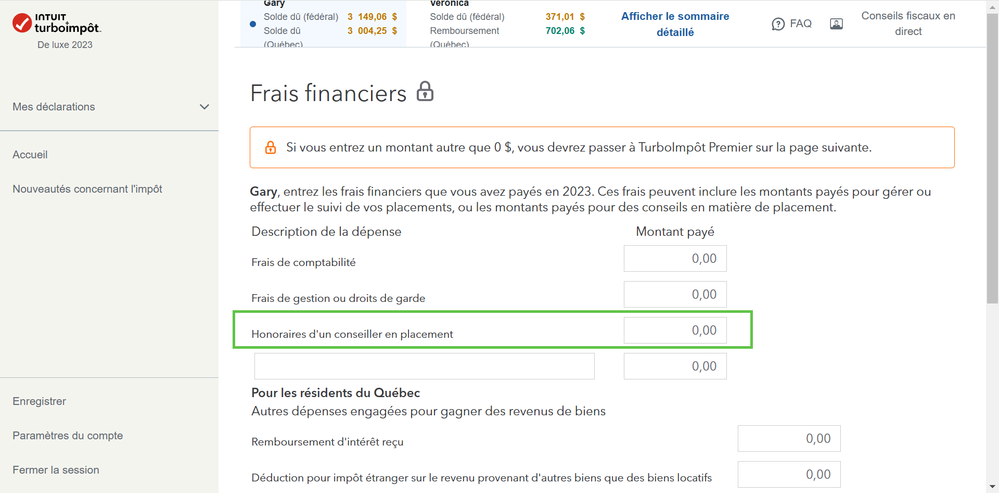The width and height of the screenshot is (999, 493).
Task: Open Nouveautés concernant l'impôt
Action: pyautogui.click(x=87, y=189)
